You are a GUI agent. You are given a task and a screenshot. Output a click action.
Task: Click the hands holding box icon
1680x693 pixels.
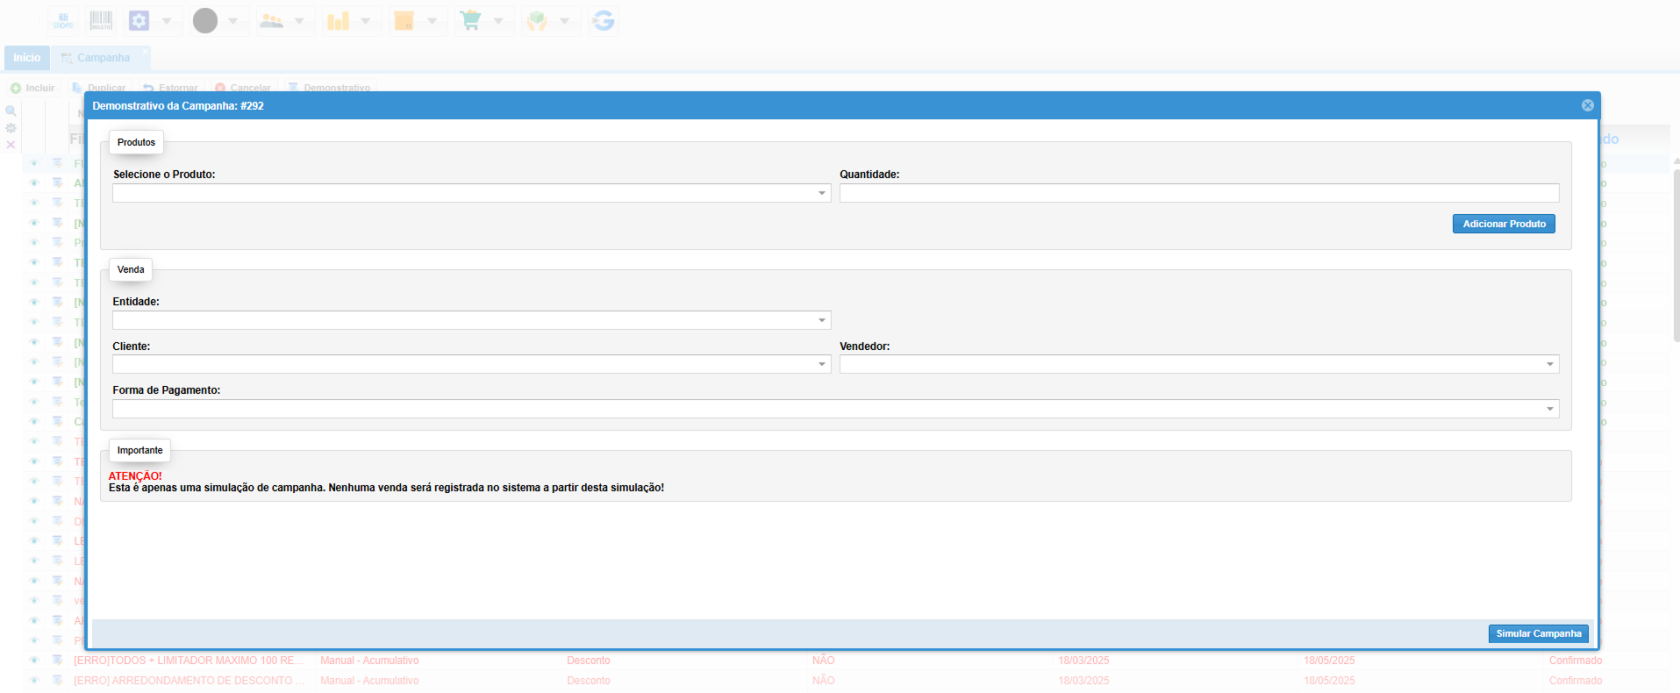[x=537, y=21]
